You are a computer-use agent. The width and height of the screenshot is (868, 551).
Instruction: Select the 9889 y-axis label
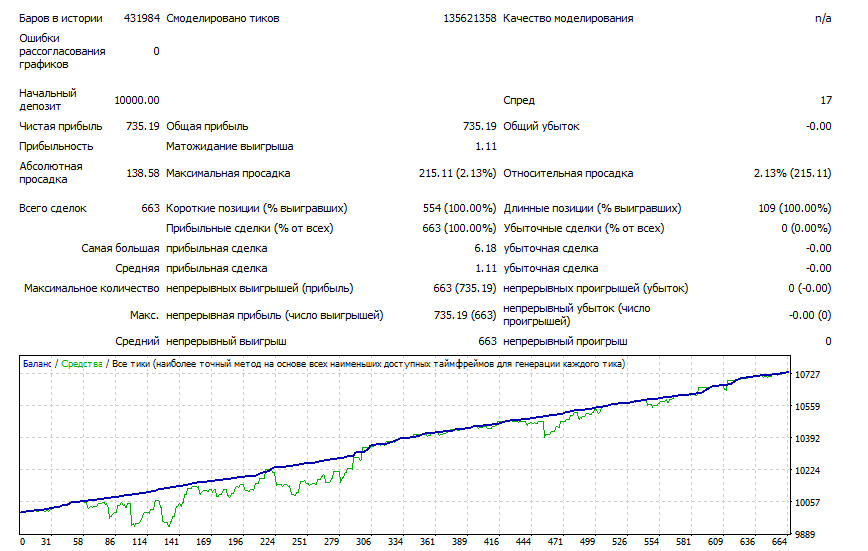[x=805, y=534]
